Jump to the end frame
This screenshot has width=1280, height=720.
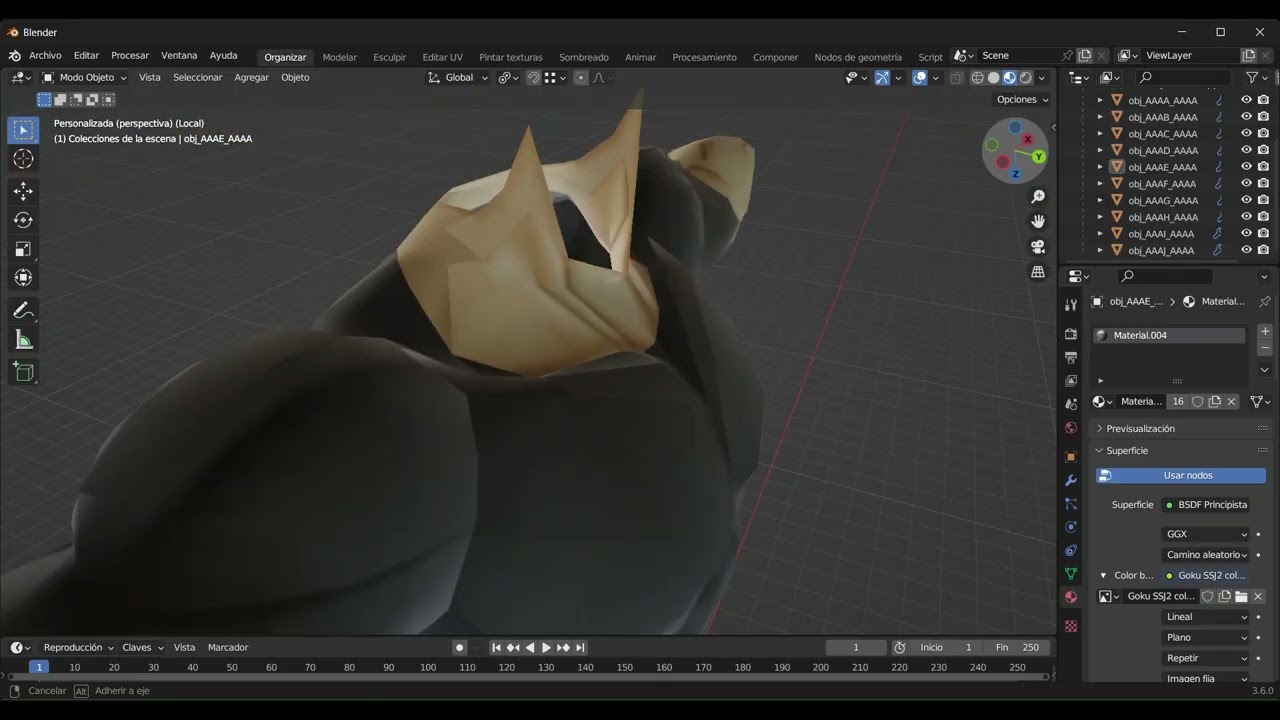580,648
